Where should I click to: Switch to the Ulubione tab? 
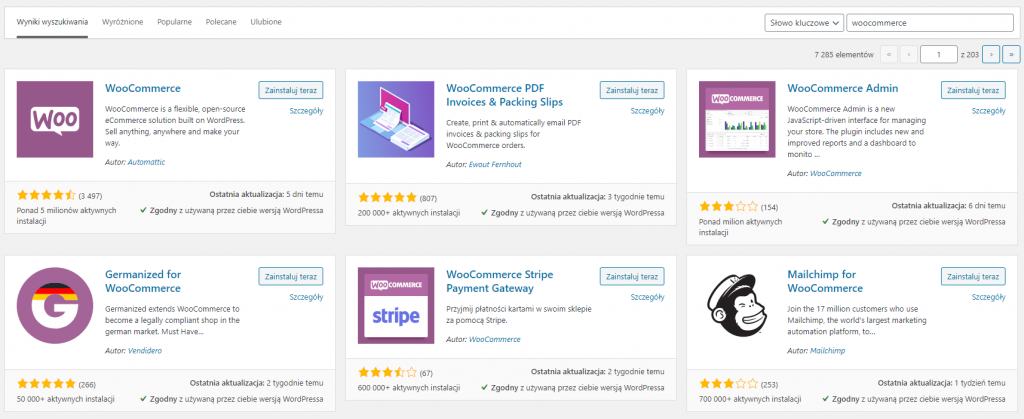coord(266,22)
